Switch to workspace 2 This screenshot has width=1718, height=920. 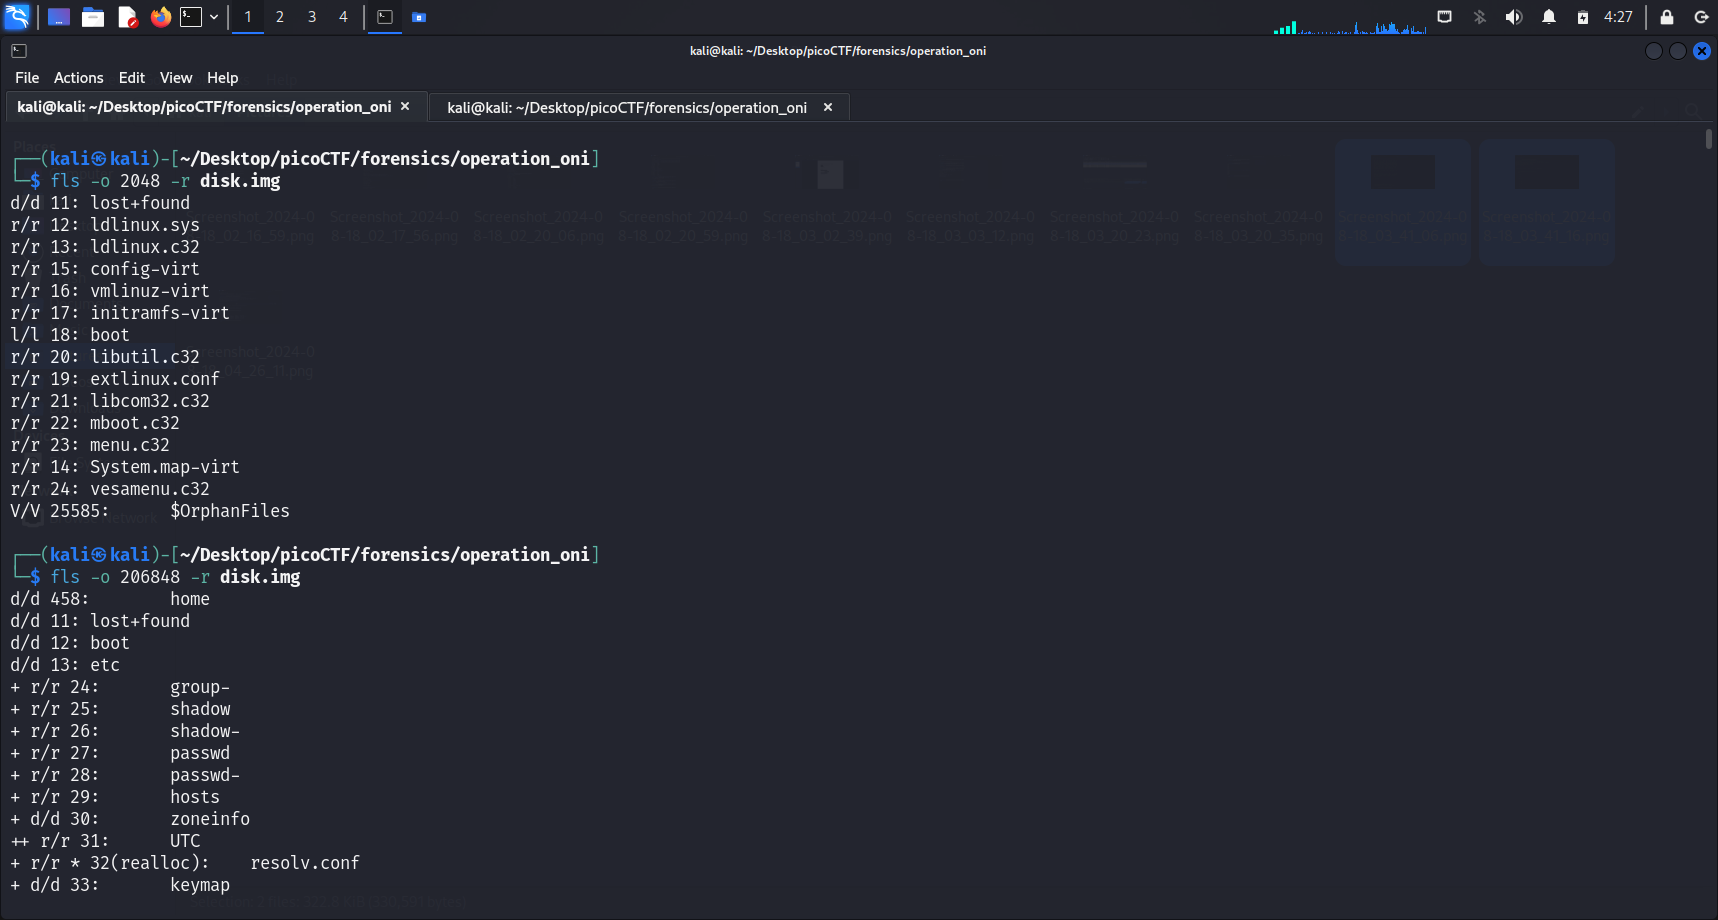click(280, 17)
